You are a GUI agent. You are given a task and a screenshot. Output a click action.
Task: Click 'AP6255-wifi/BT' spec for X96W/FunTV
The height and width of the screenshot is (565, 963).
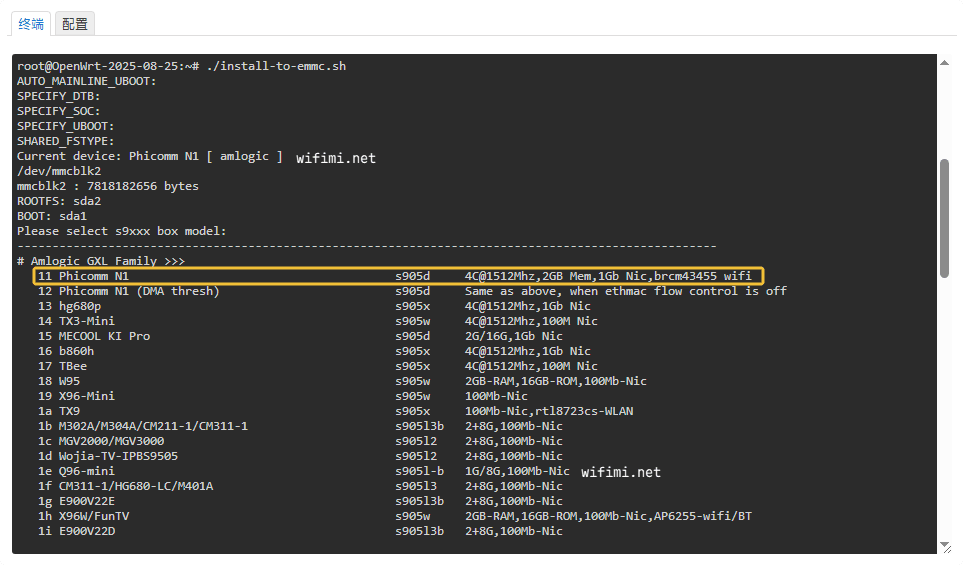(703, 516)
